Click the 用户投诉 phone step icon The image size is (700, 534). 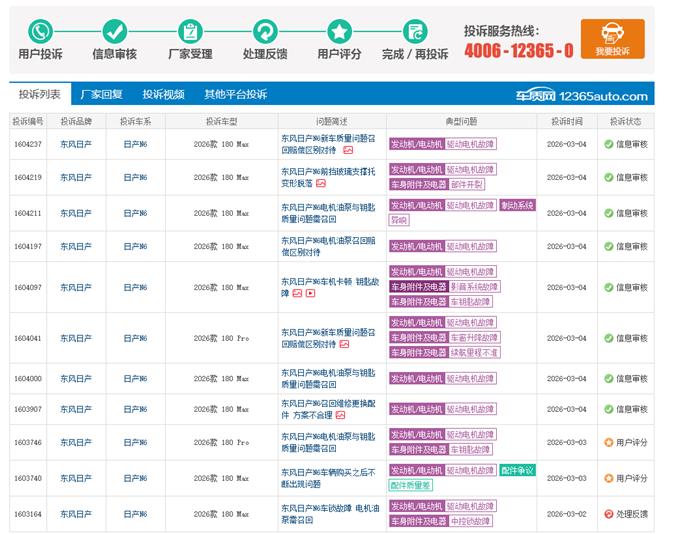point(40,31)
